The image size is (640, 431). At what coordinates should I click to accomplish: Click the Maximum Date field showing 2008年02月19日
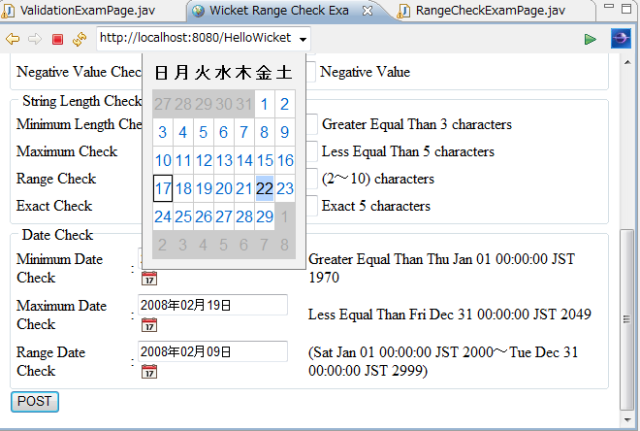(212, 305)
